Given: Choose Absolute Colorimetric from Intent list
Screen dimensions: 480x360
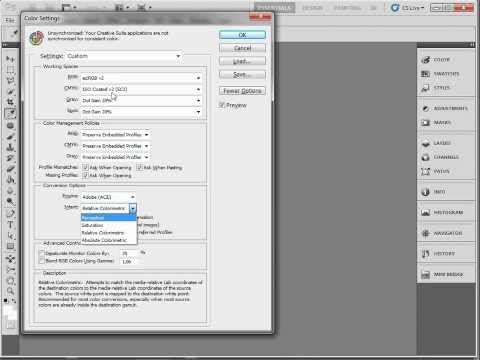Looking at the screenshot, I should [x=109, y=240].
